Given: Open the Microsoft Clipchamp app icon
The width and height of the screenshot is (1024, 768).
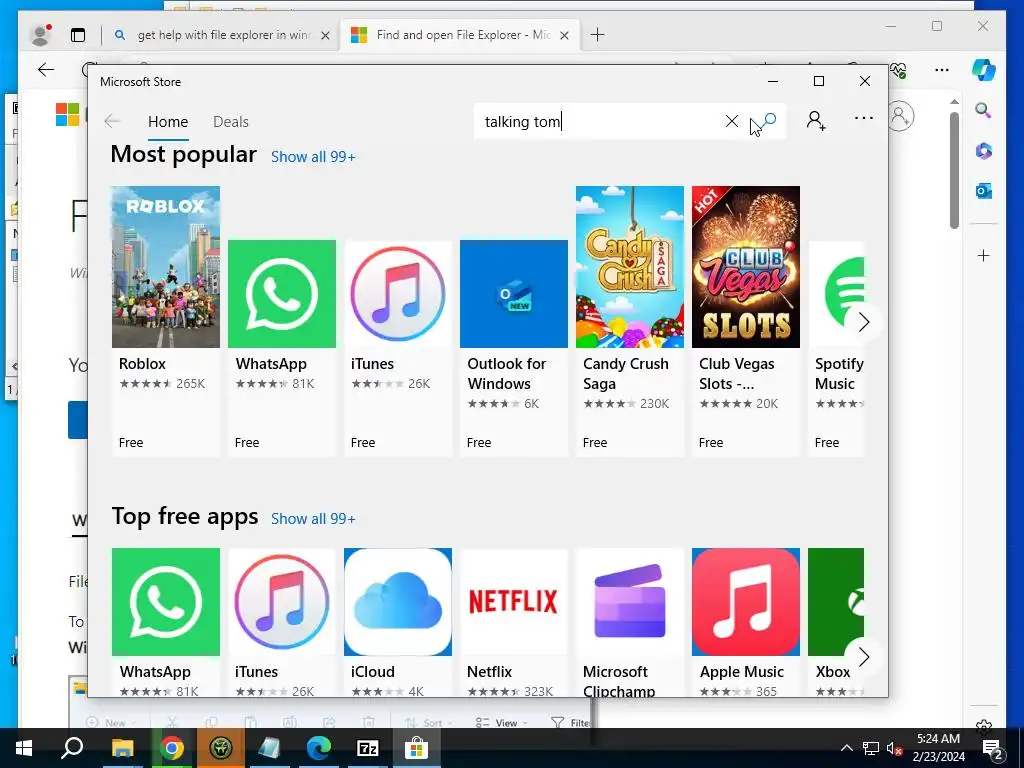Looking at the screenshot, I should 630,601.
